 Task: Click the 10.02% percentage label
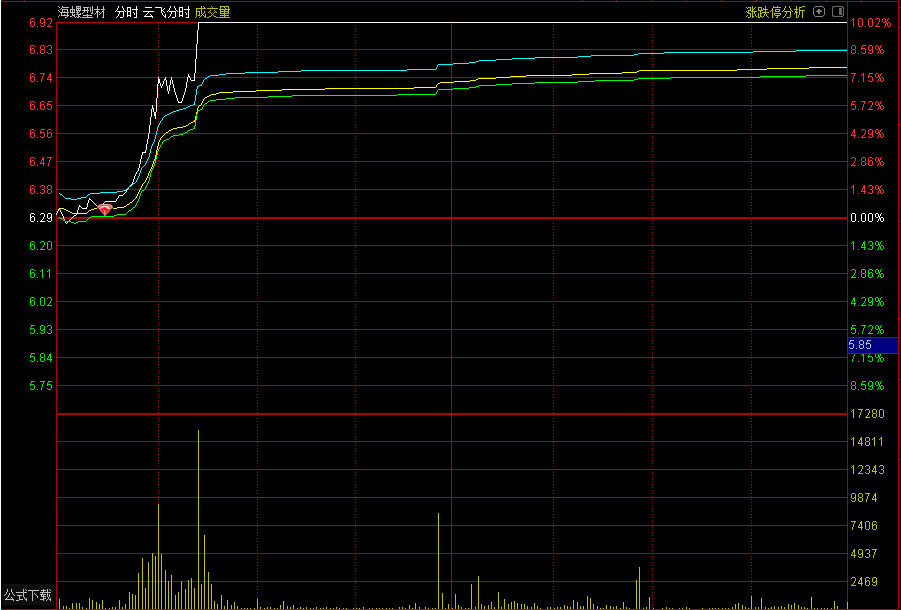[871, 22]
